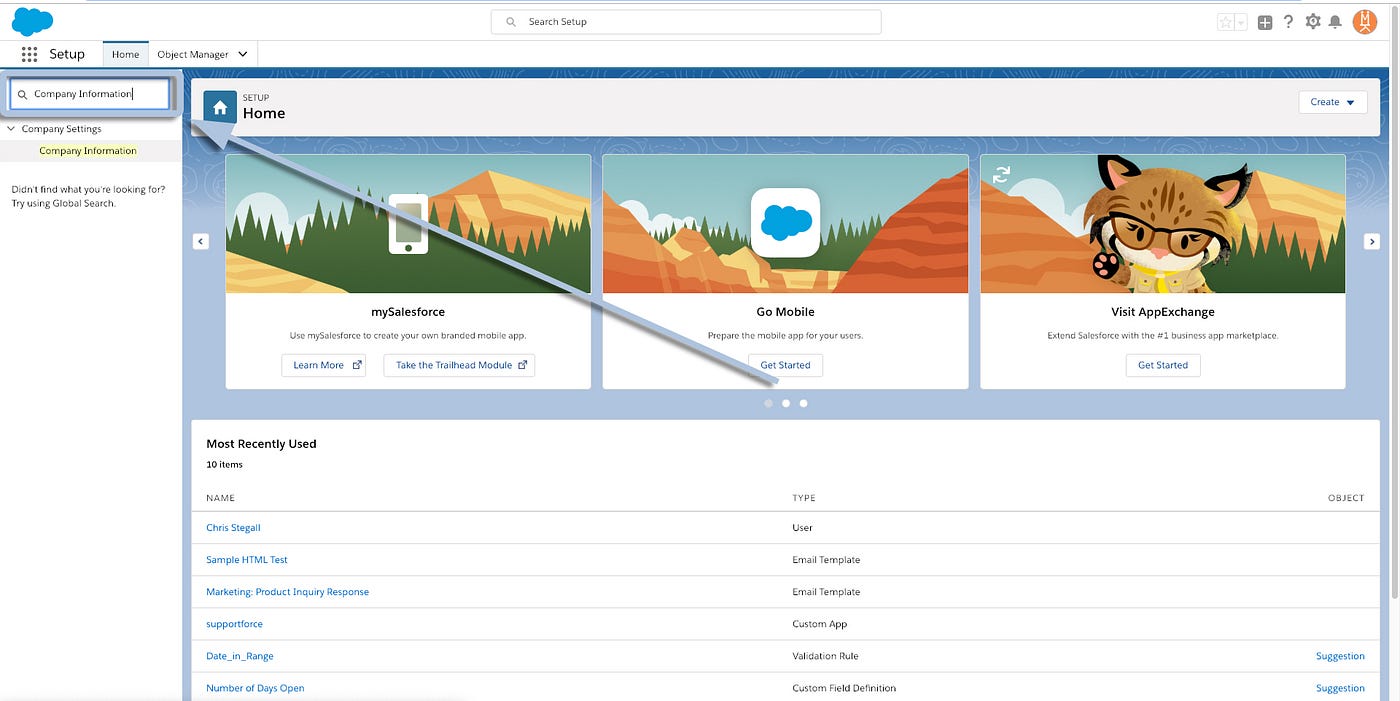The image size is (1400, 701).
Task: Open the notifications bell
Action: [x=1335, y=21]
